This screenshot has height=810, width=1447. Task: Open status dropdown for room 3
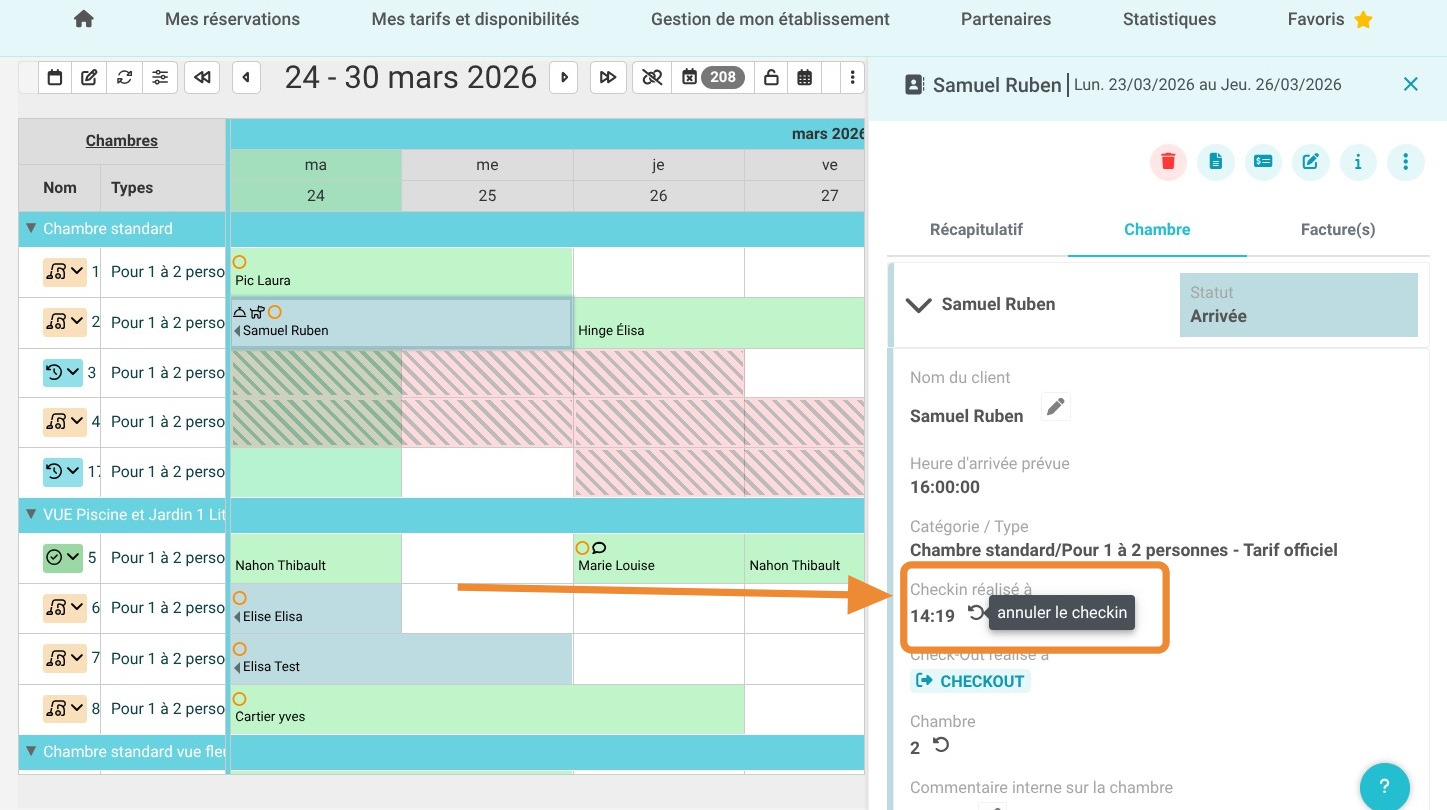tap(63, 373)
